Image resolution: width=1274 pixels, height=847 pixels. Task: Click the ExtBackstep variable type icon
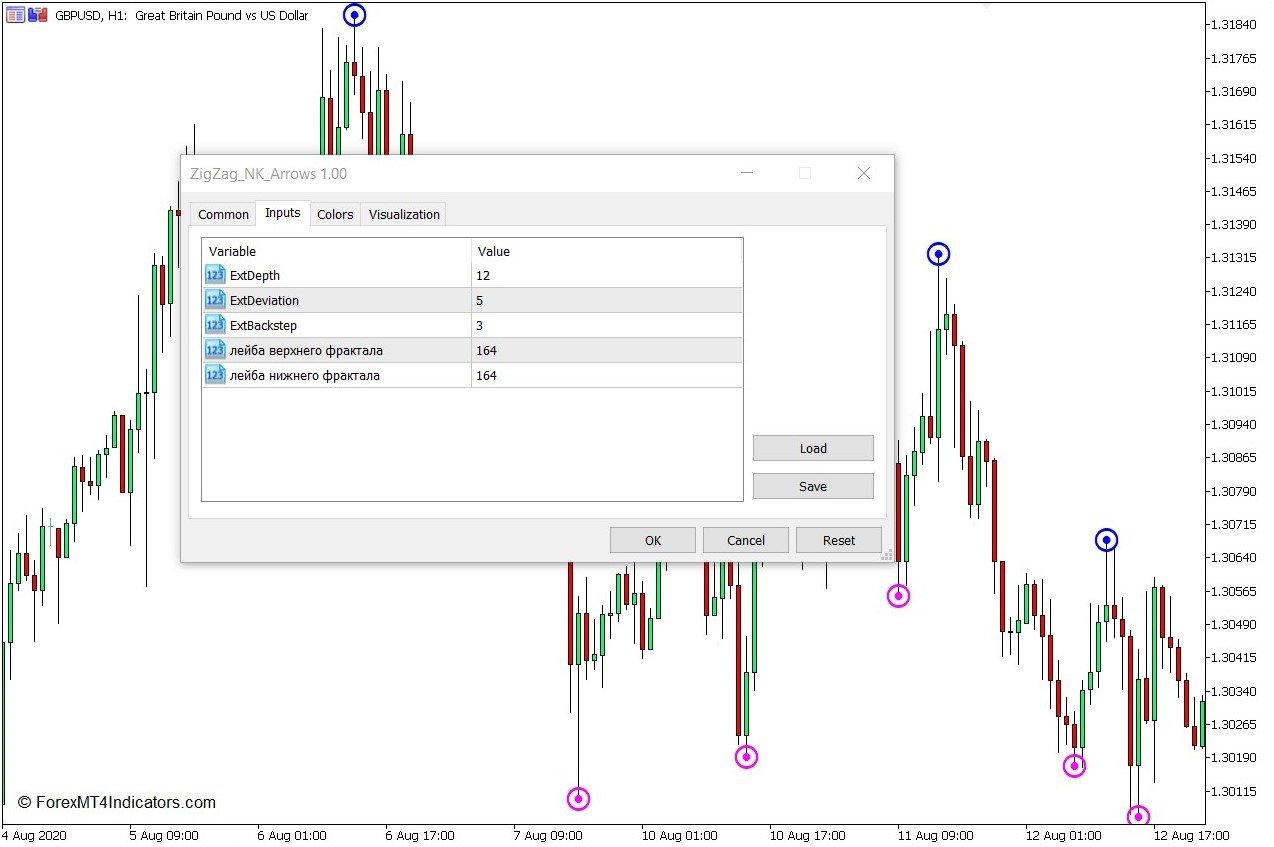pos(215,325)
